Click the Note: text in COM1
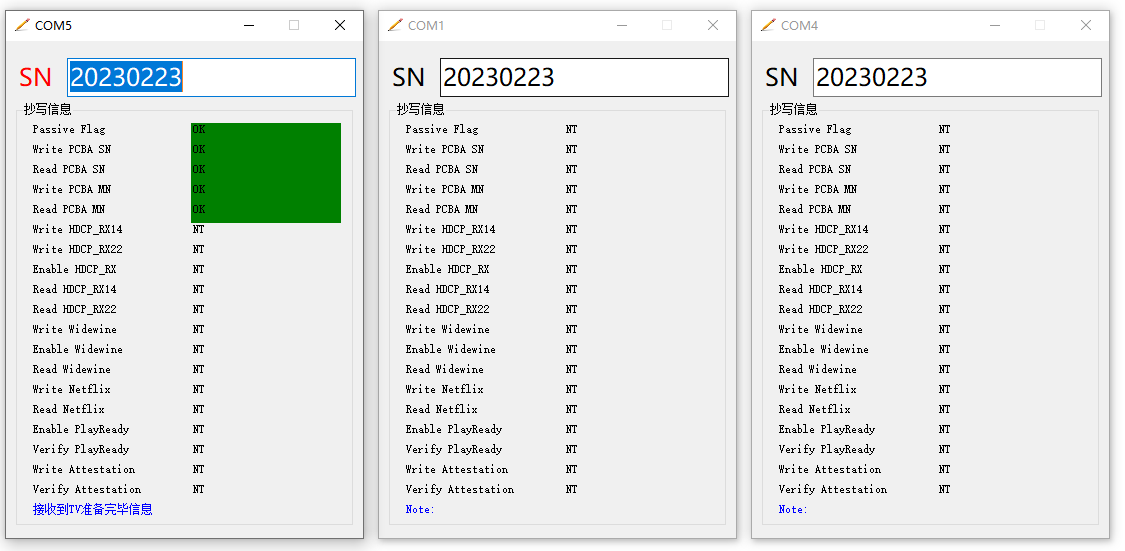1125x551 pixels. click(x=420, y=509)
